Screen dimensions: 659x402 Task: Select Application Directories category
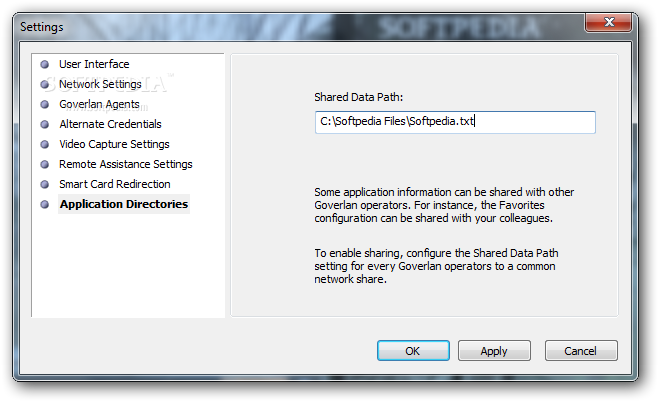124,204
